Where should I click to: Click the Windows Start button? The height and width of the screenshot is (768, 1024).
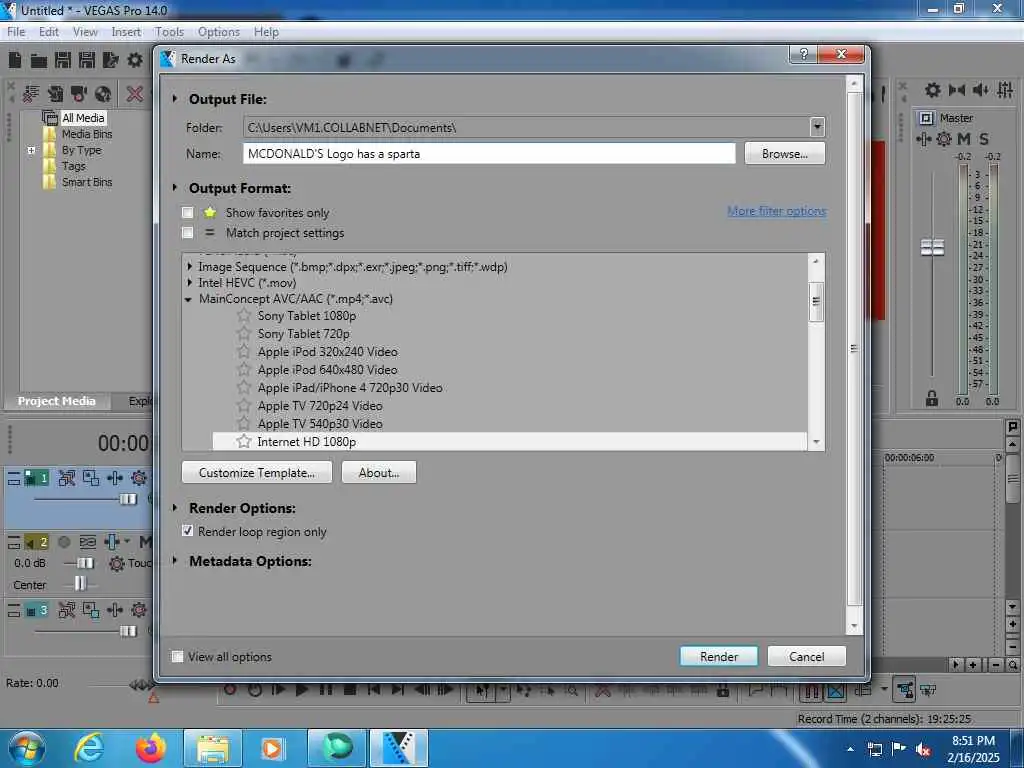click(x=26, y=748)
